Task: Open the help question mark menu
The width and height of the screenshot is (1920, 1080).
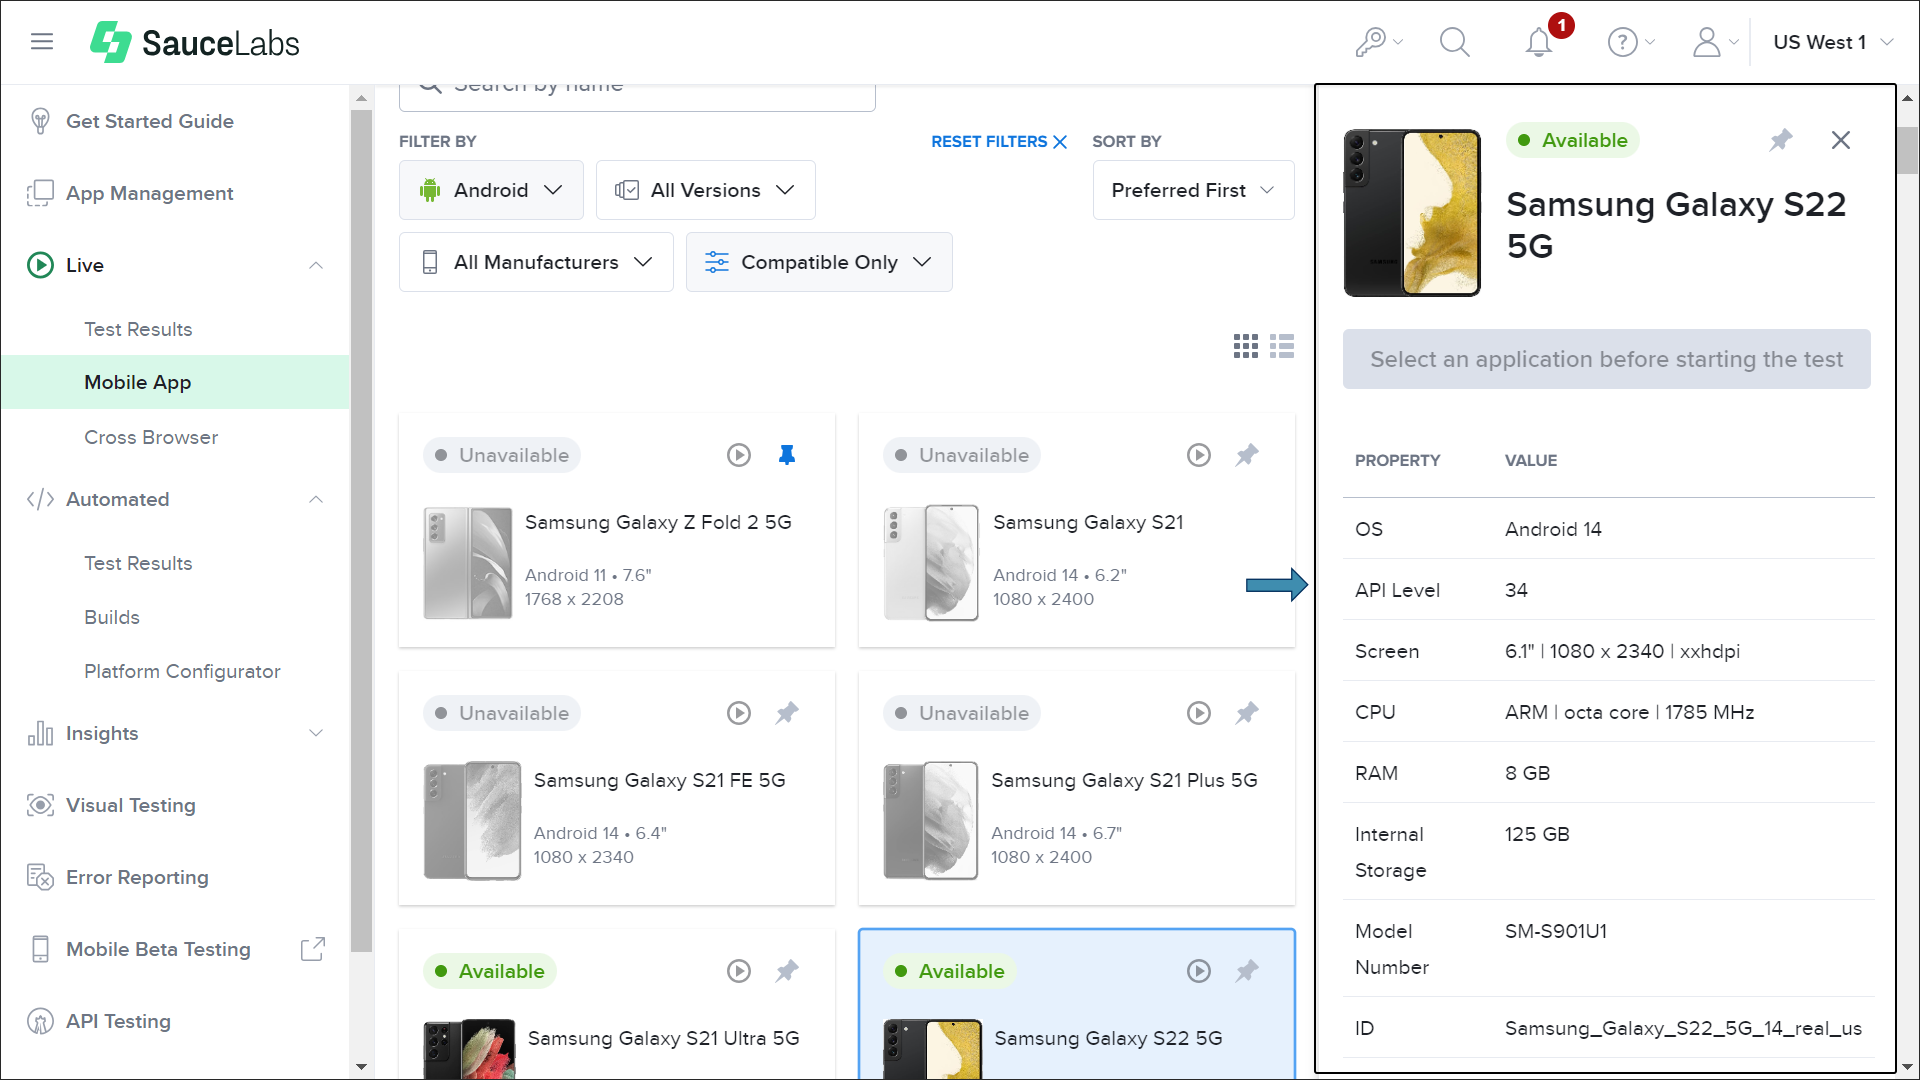Action: (x=1631, y=42)
